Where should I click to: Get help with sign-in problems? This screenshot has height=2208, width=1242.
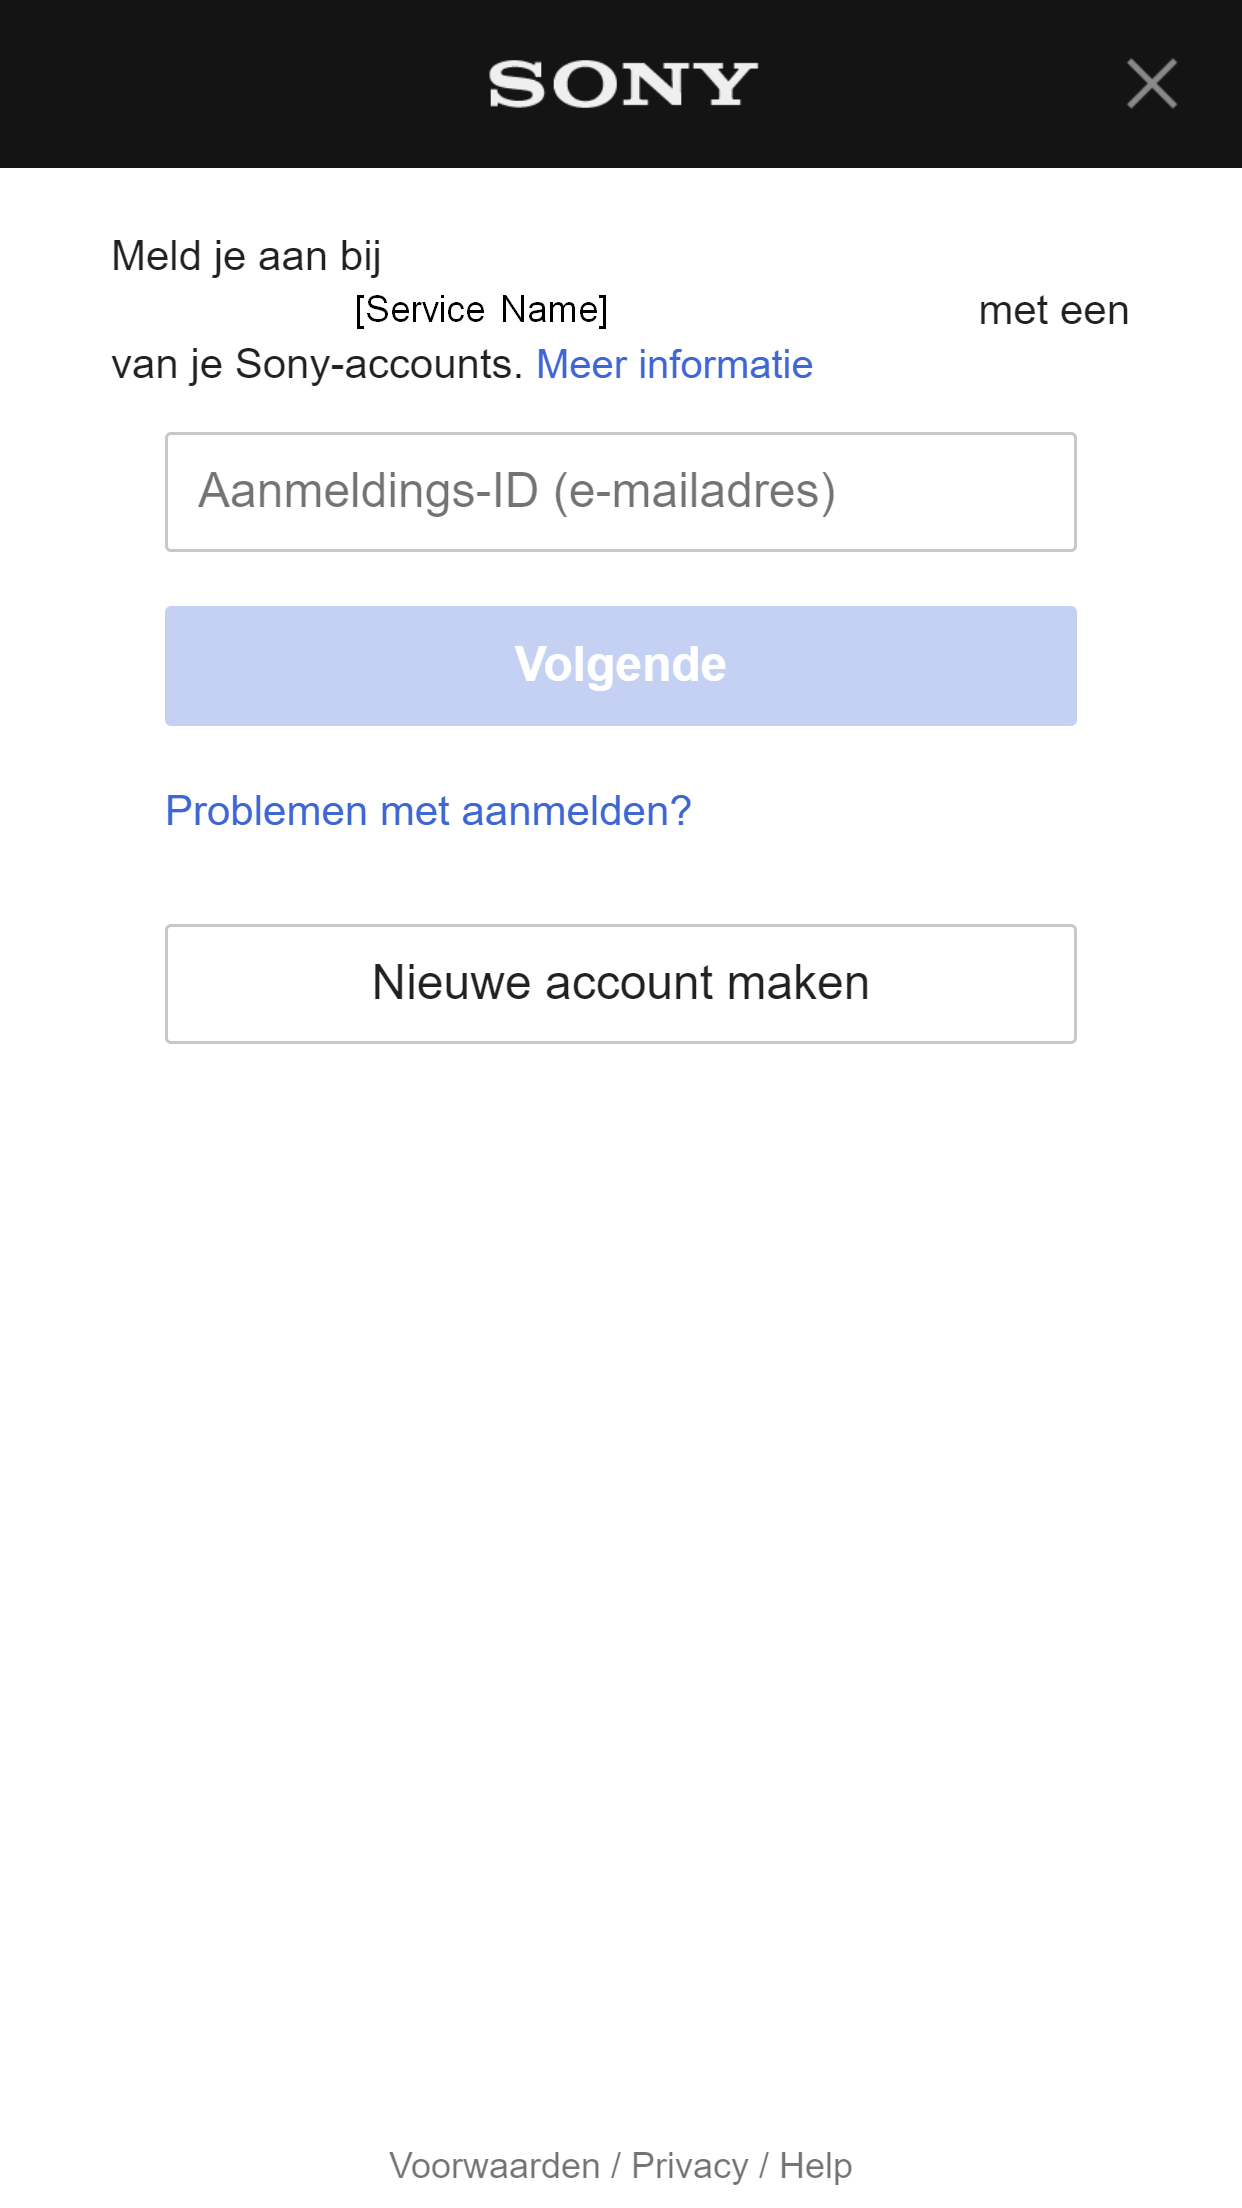428,811
